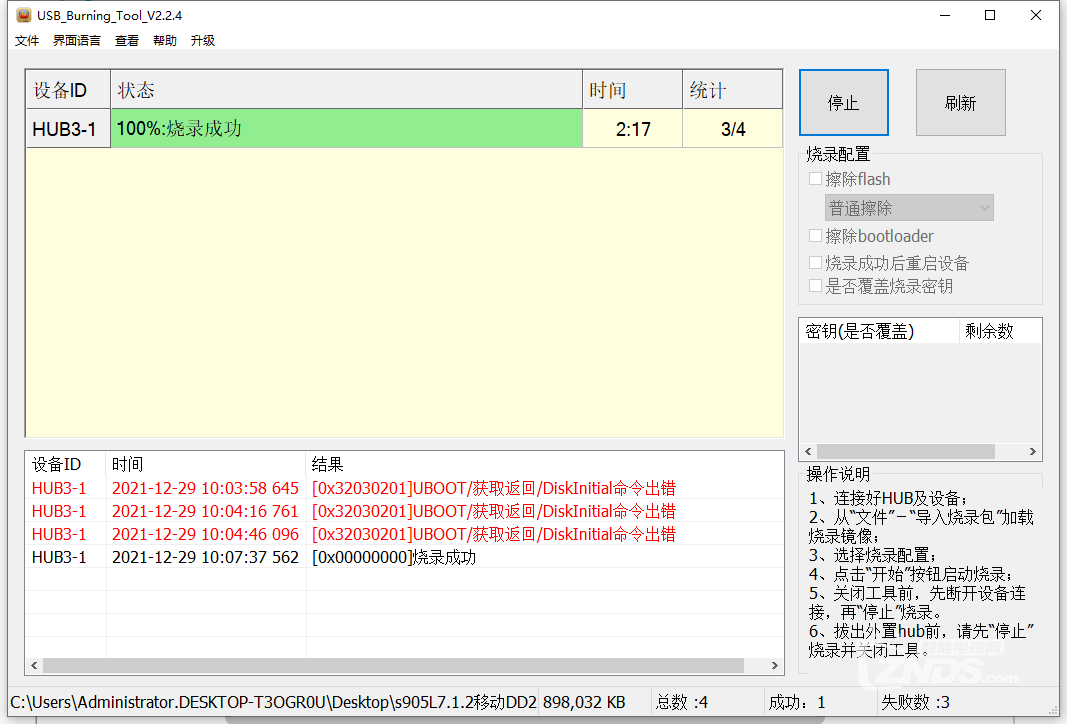1067x724 pixels.
Task: Enable the 擦除bootloader checkbox
Action: pyautogui.click(x=815, y=235)
